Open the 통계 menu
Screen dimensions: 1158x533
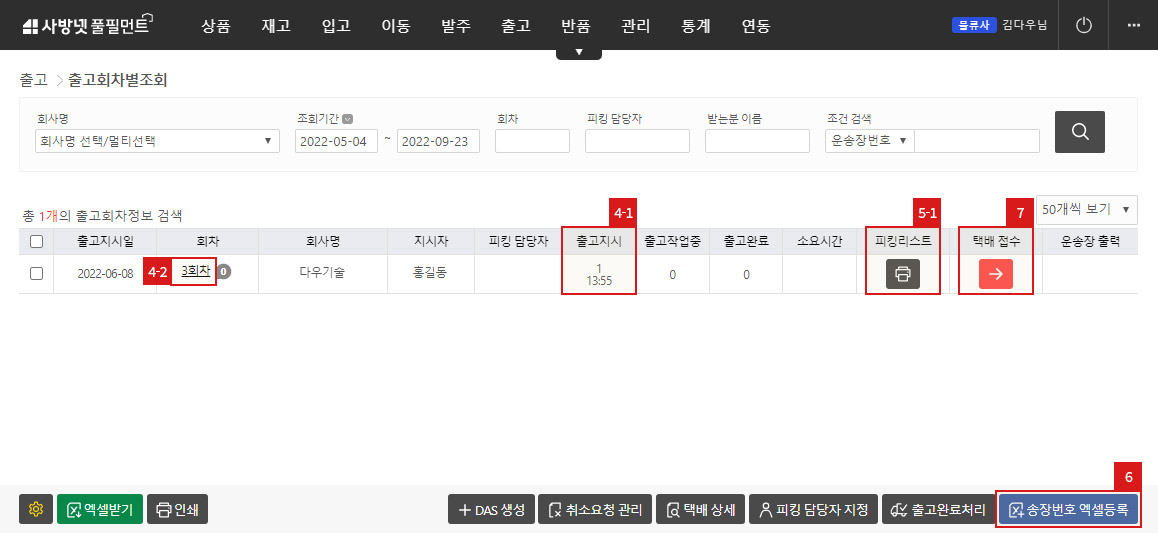tap(696, 27)
